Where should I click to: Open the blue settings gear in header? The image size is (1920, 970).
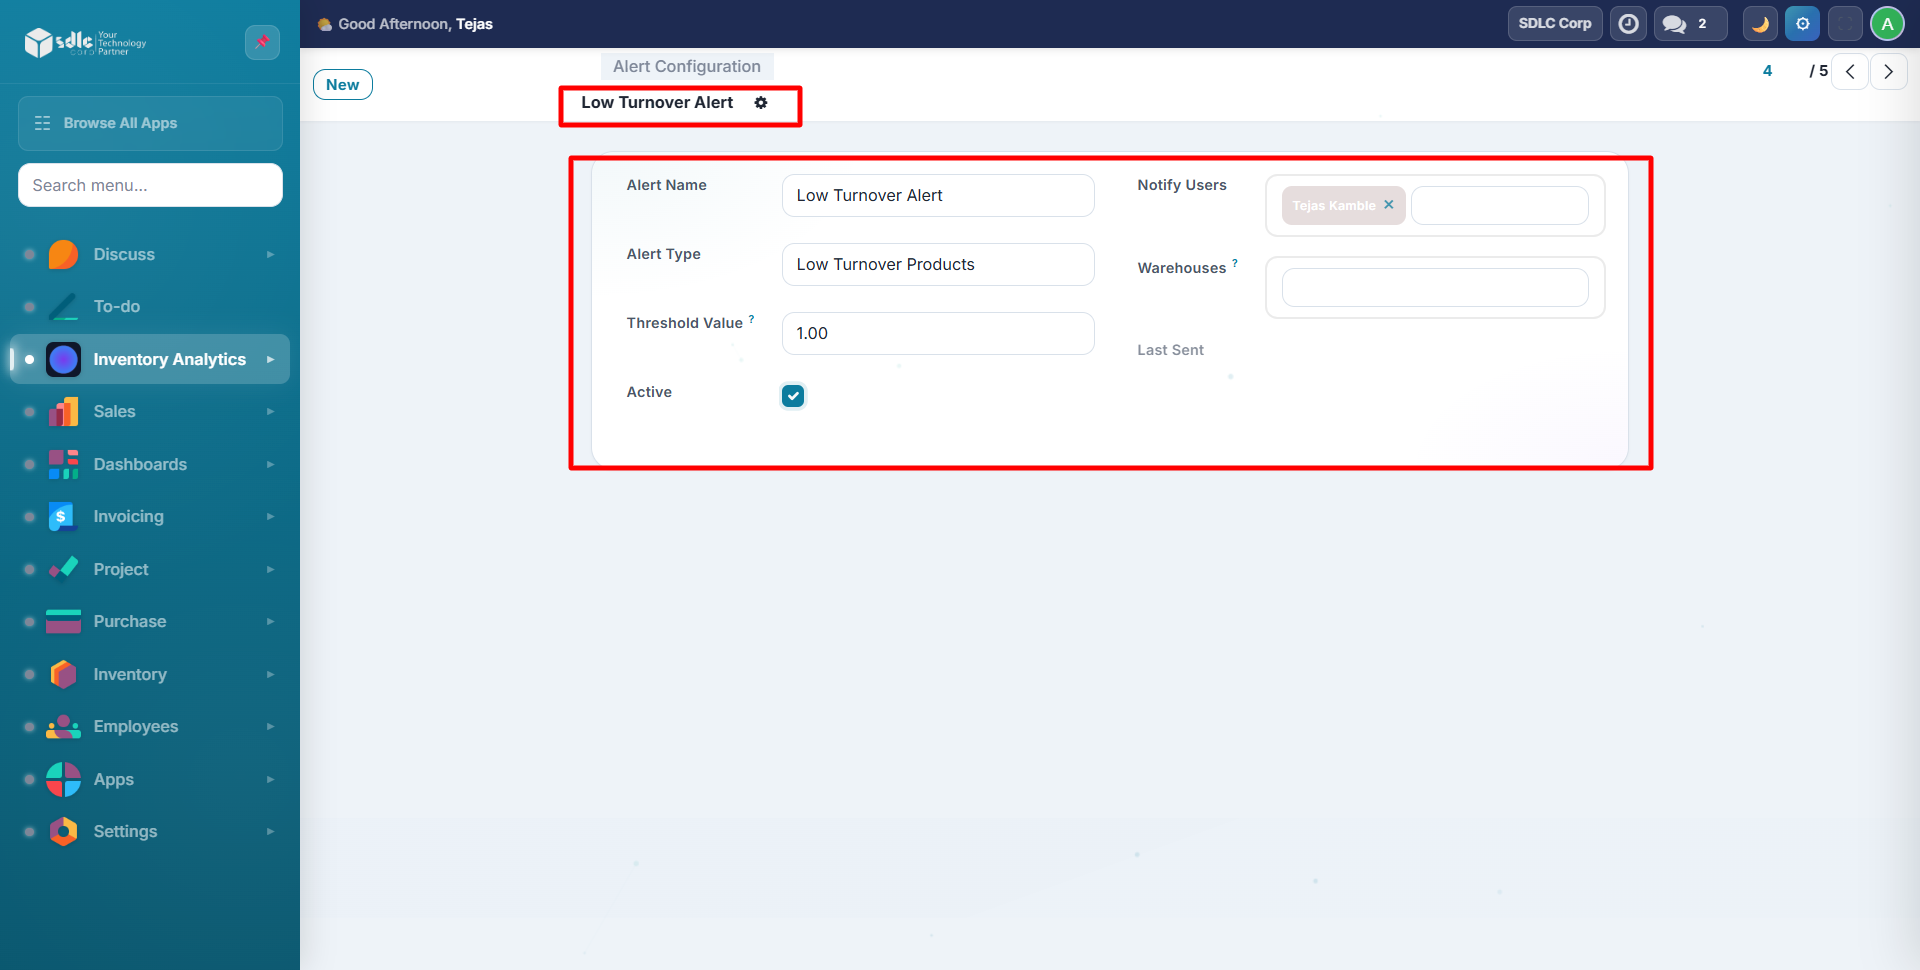(1802, 23)
